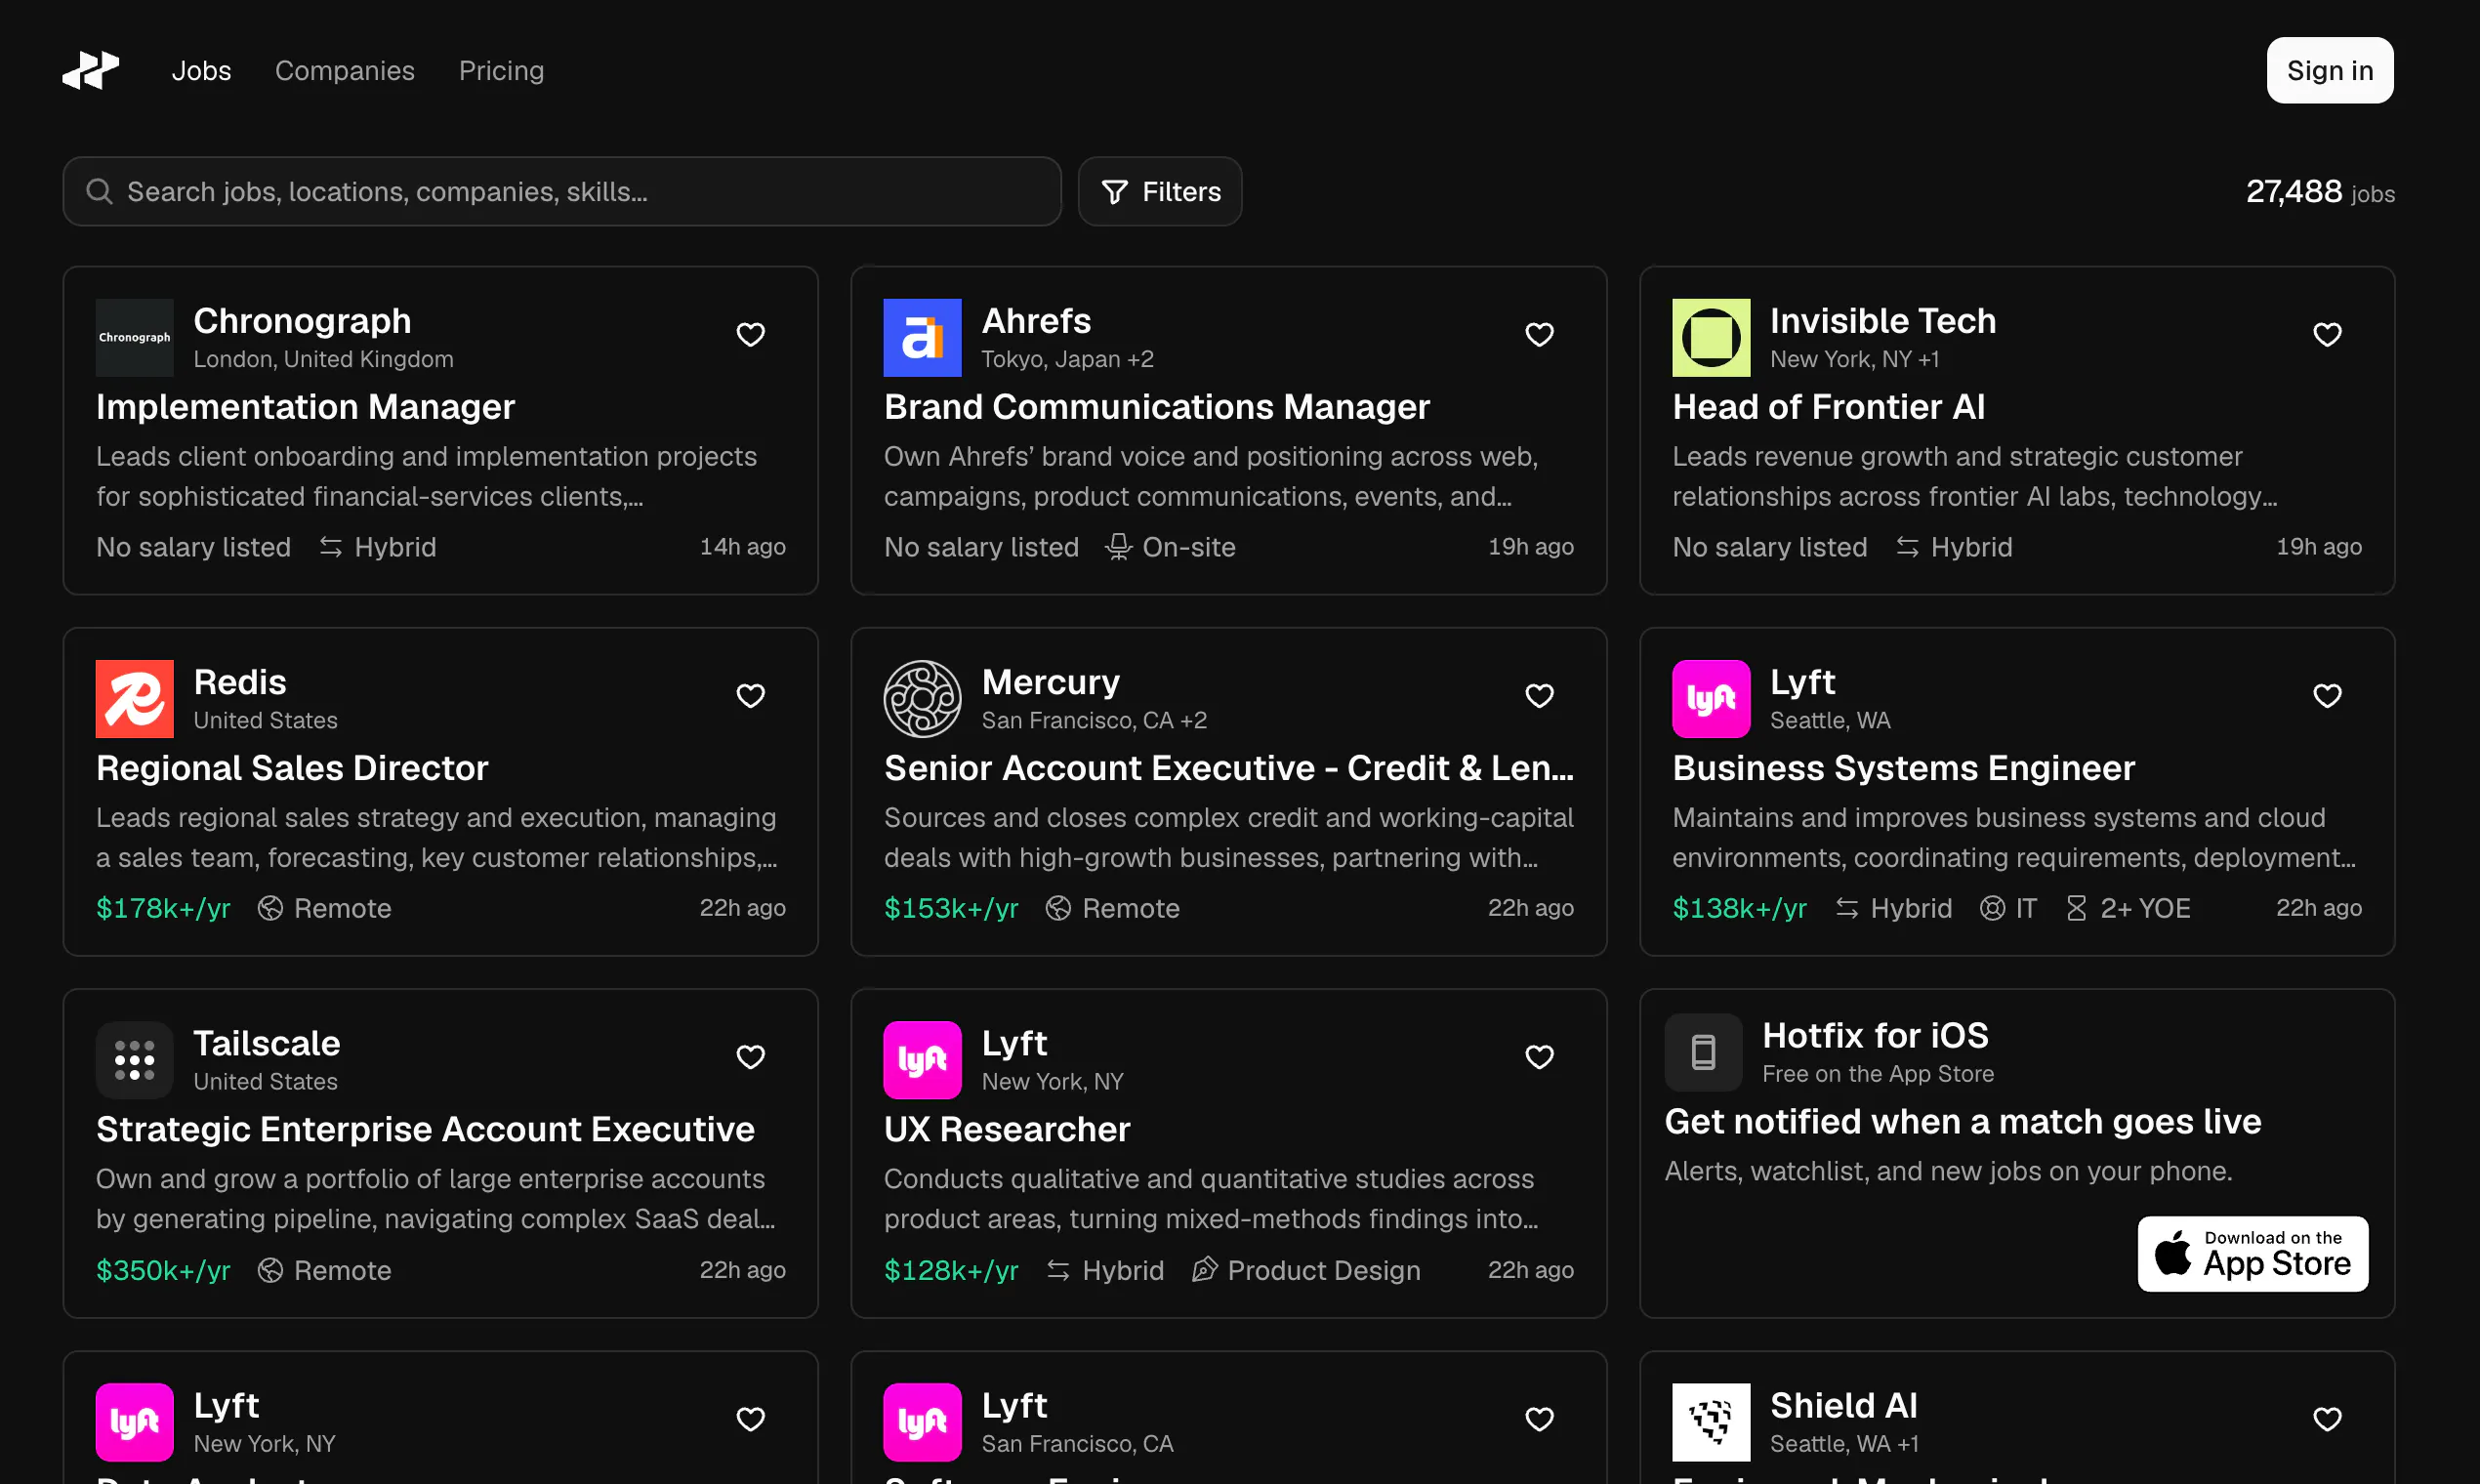Favorite the Mercury Senior Account Executive job

pos(1539,695)
